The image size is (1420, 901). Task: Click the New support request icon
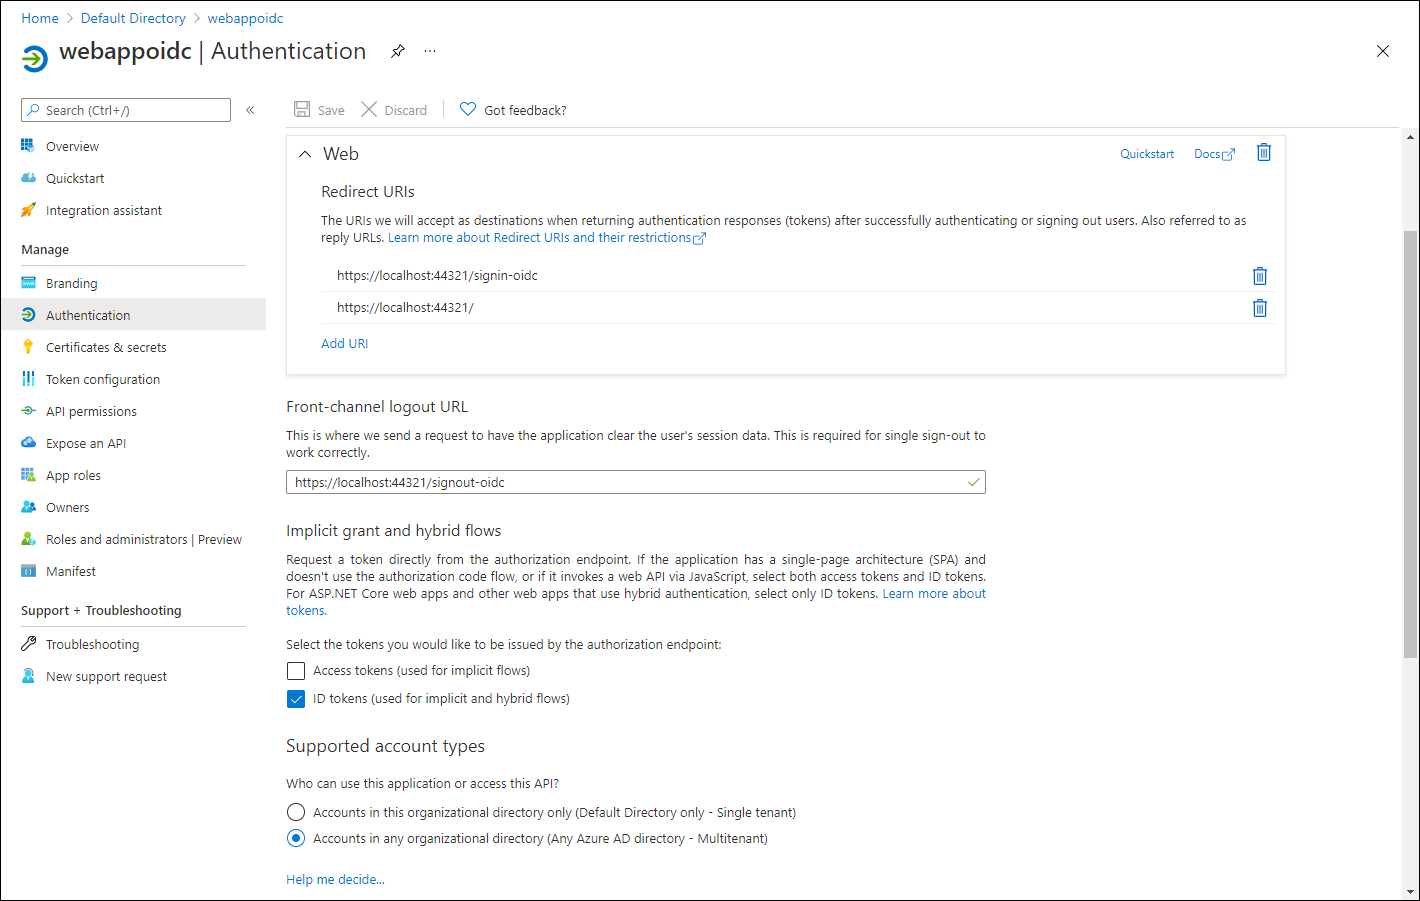click(x=28, y=676)
